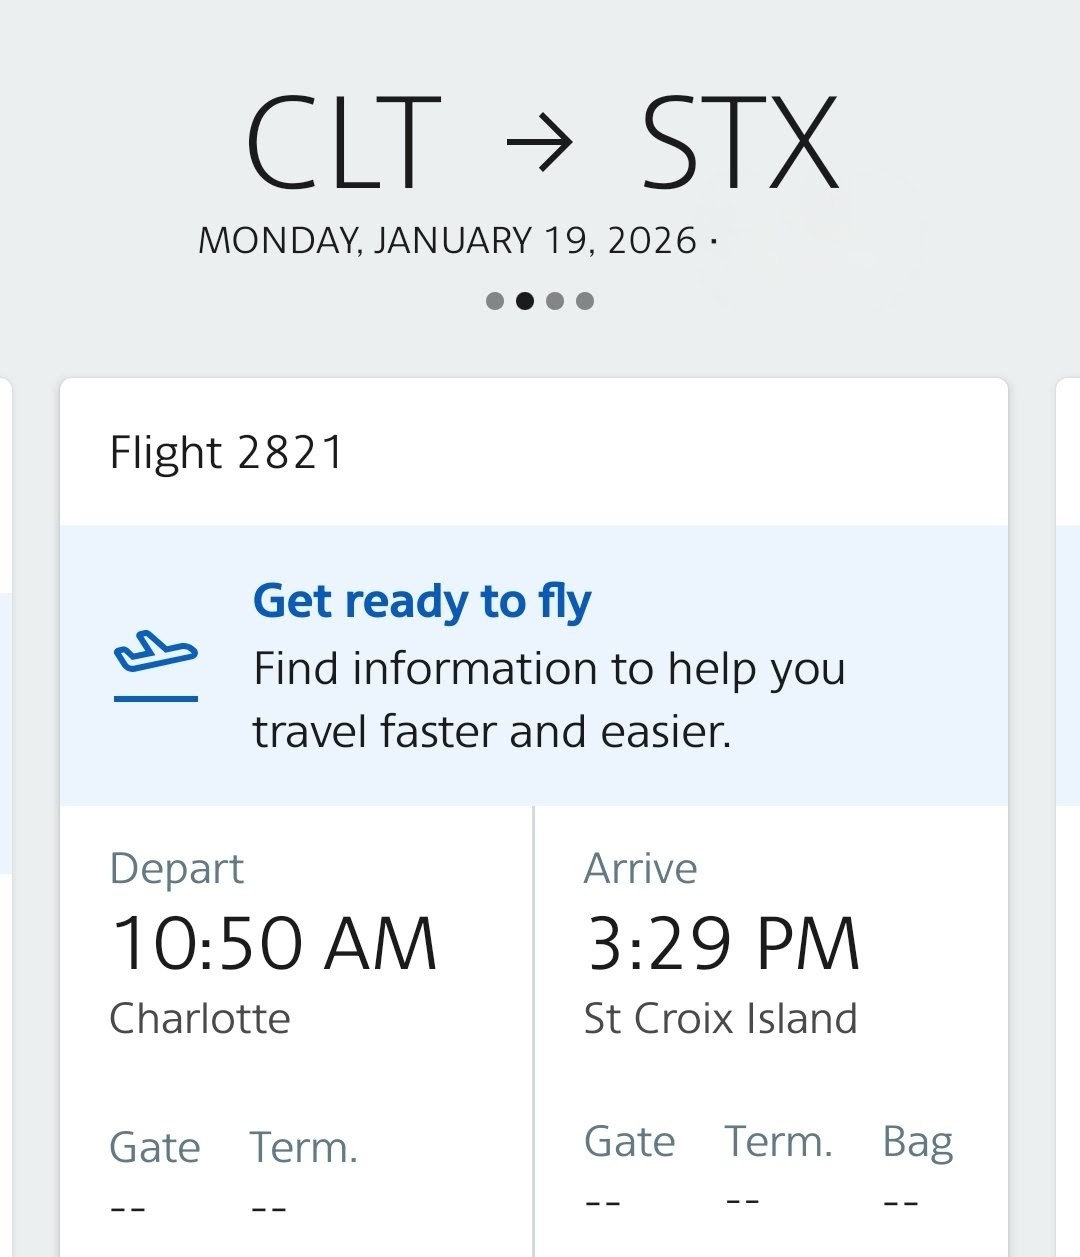The image size is (1080, 1257).
Task: Click the arrow between CLT and STX
Action: click(539, 143)
